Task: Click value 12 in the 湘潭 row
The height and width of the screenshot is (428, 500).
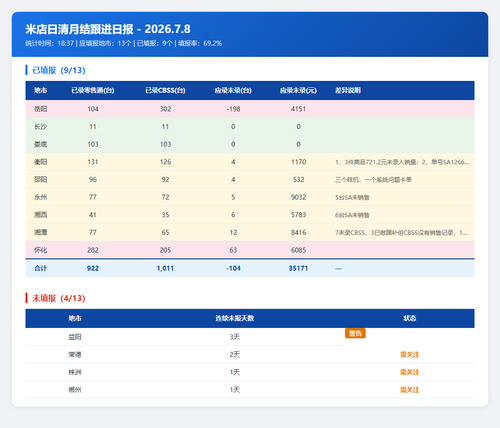Action: pyautogui.click(x=233, y=232)
